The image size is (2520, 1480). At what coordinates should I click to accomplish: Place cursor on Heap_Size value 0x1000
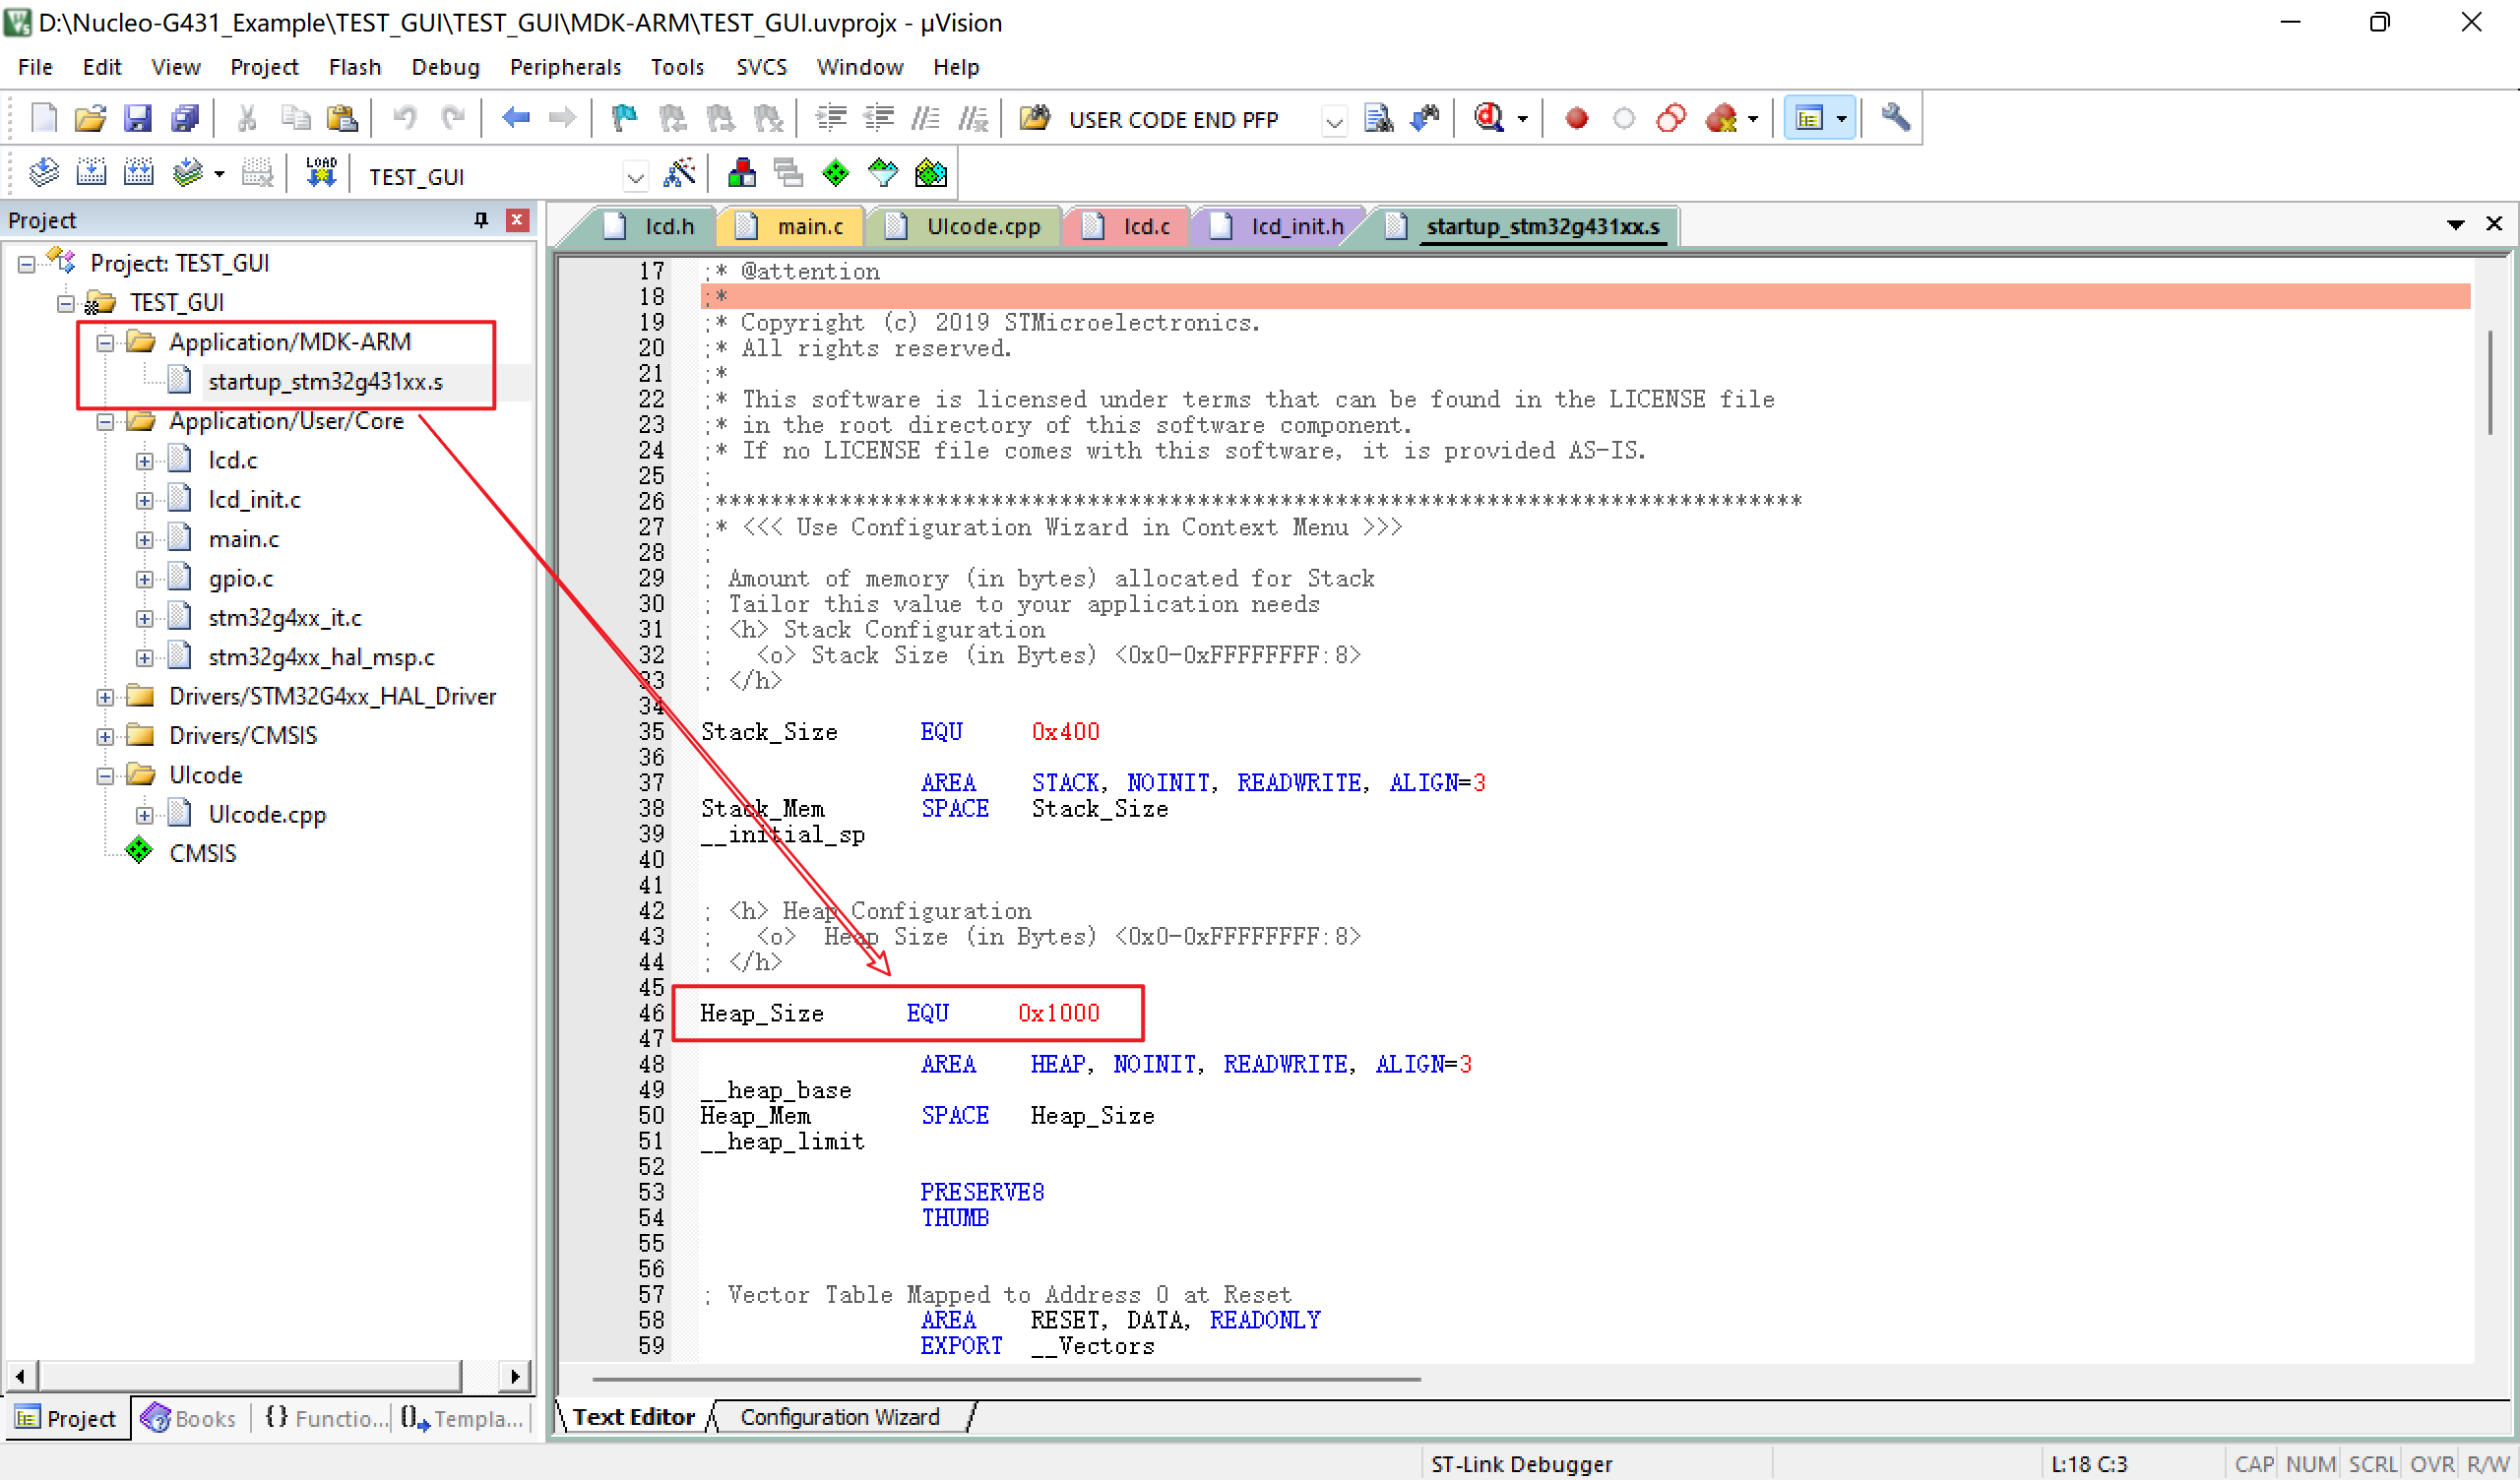pyautogui.click(x=1059, y=1014)
